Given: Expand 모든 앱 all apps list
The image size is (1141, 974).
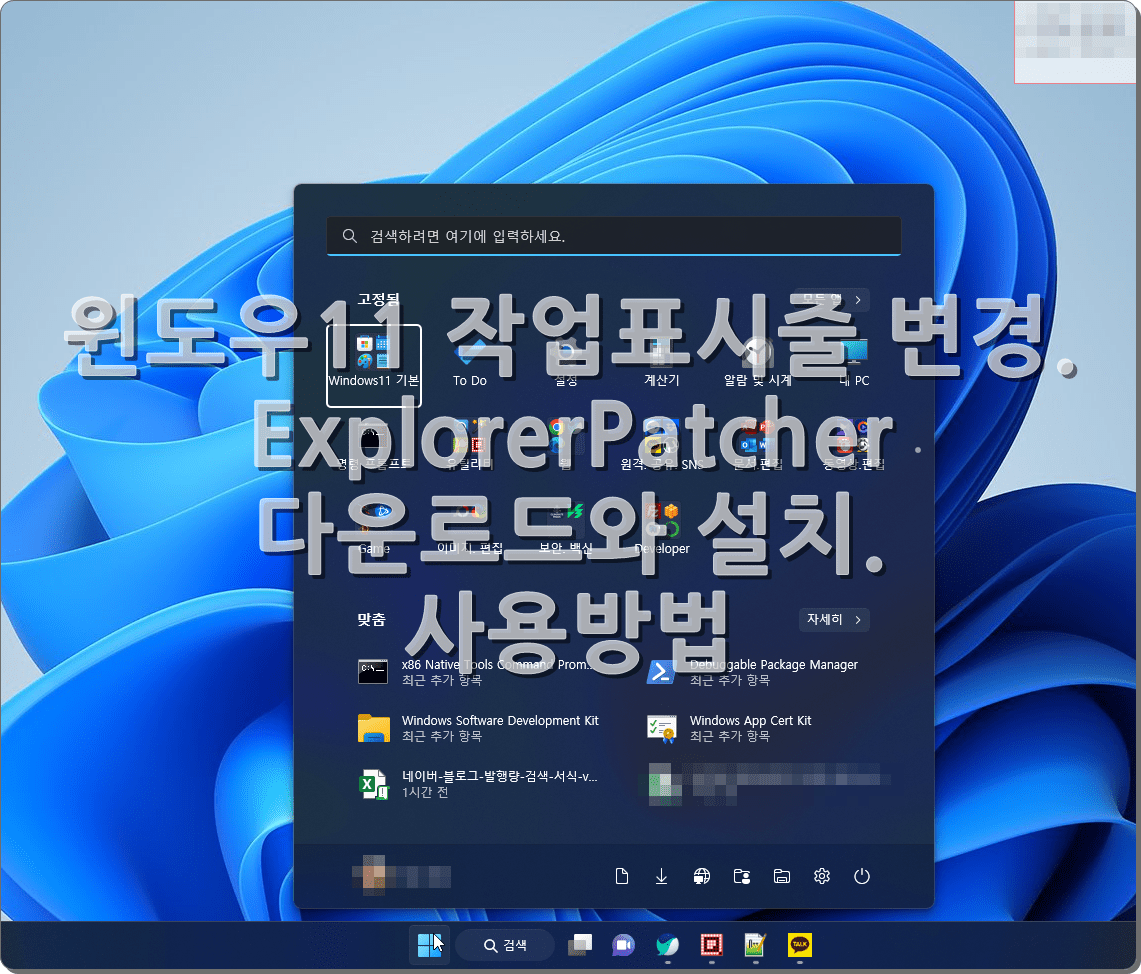Looking at the screenshot, I should point(832,299).
